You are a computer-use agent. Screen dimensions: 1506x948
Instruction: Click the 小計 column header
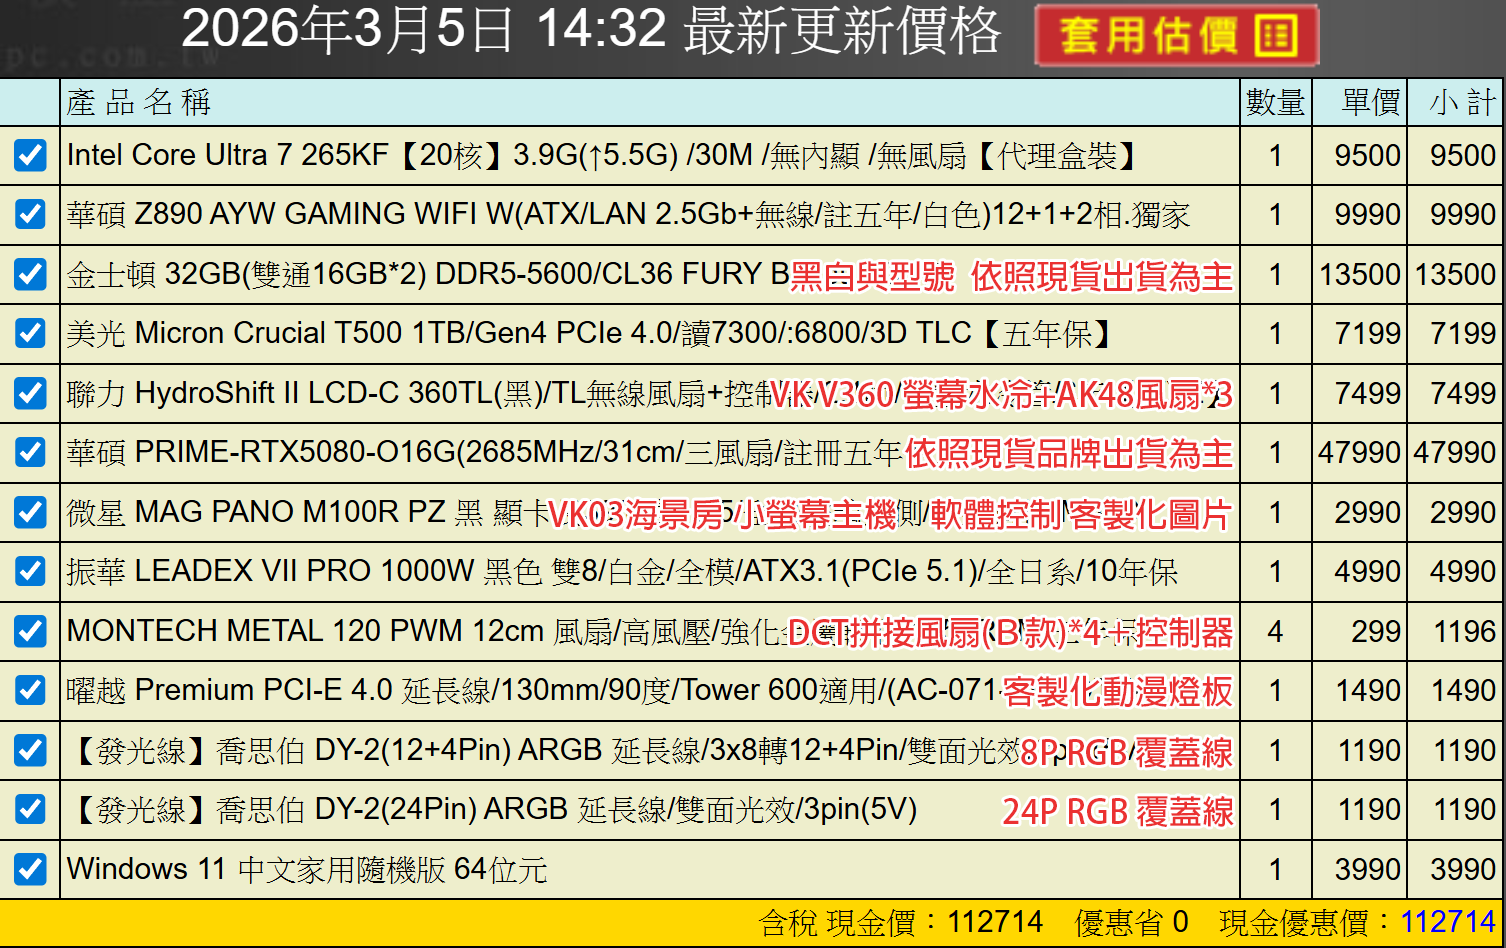tap(1462, 102)
